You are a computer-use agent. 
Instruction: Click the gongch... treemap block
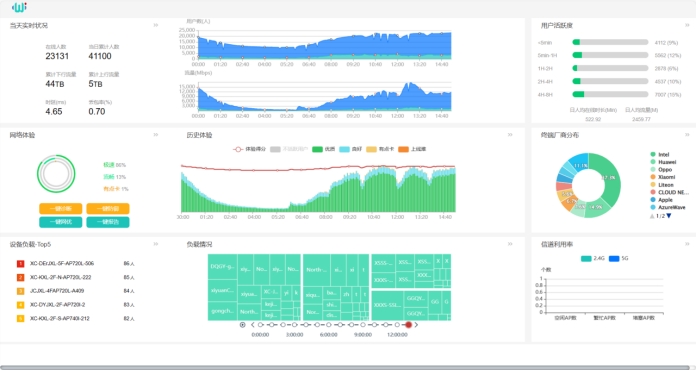point(222,311)
